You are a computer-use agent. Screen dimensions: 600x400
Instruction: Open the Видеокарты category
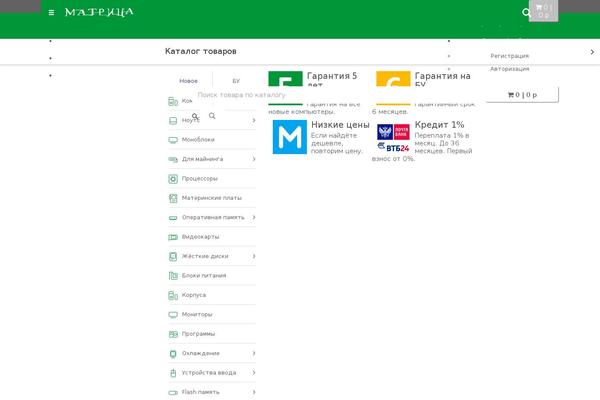[201, 237]
